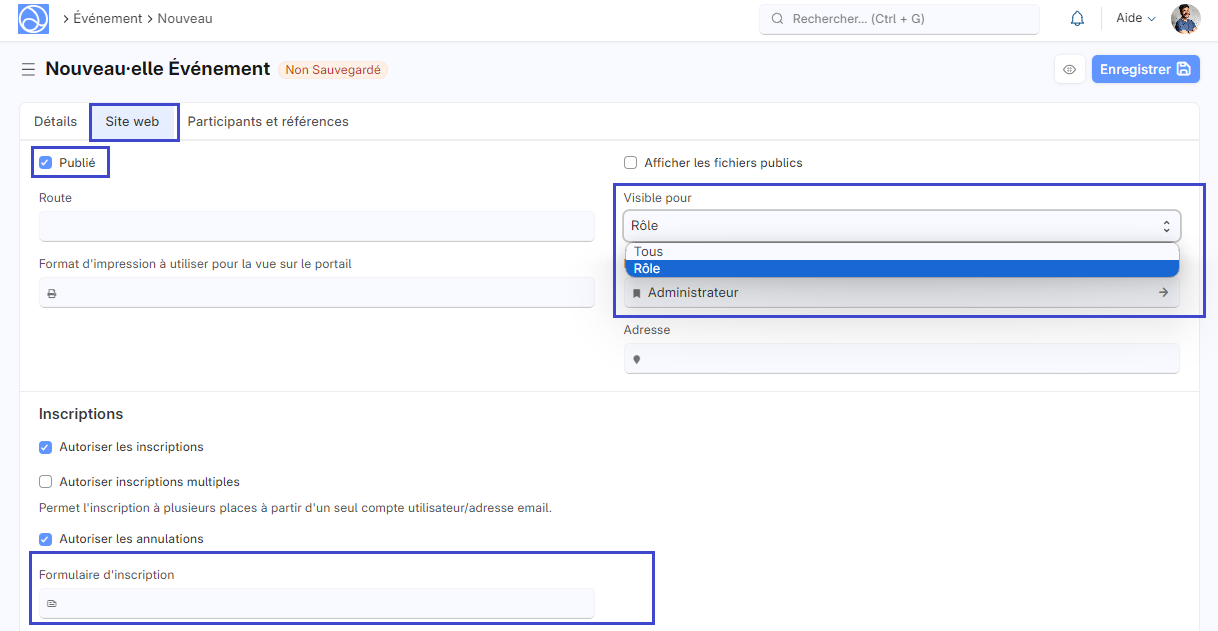
Task: Enable Afficher les fichiers publics
Action: (631, 163)
